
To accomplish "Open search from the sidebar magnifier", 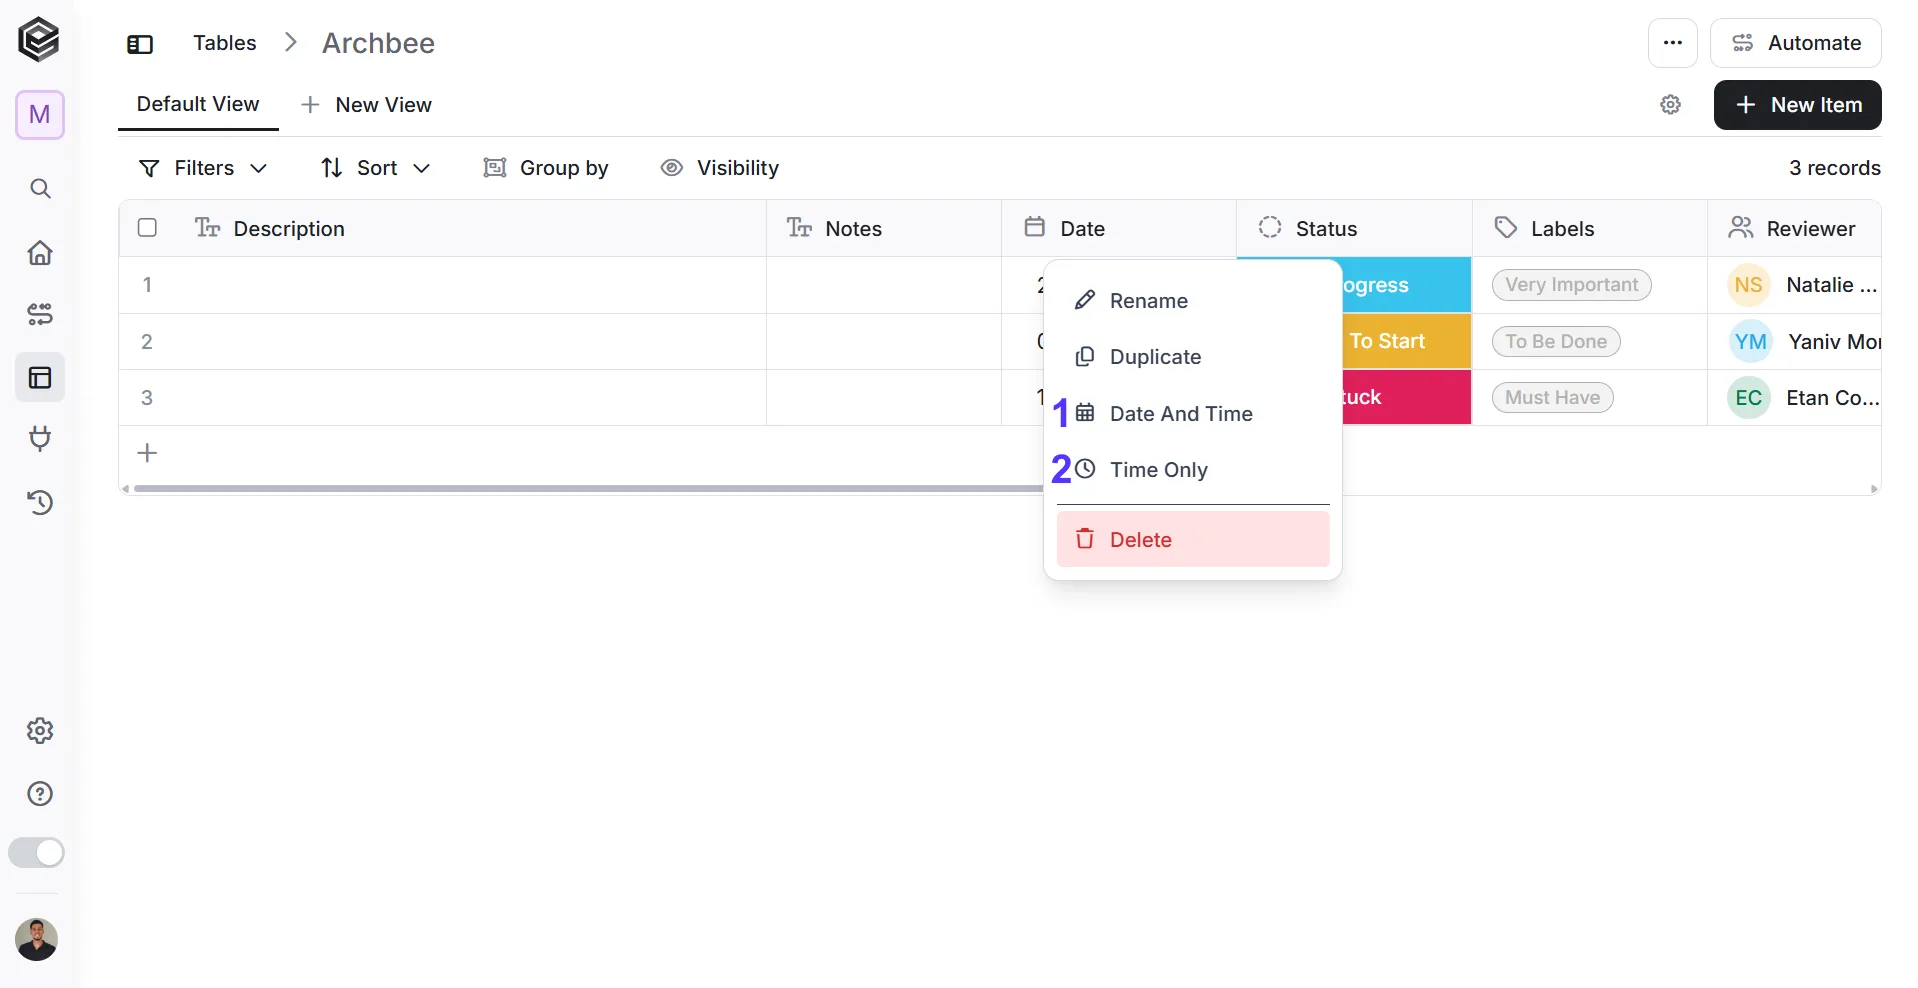I will pyautogui.click(x=40, y=188).
